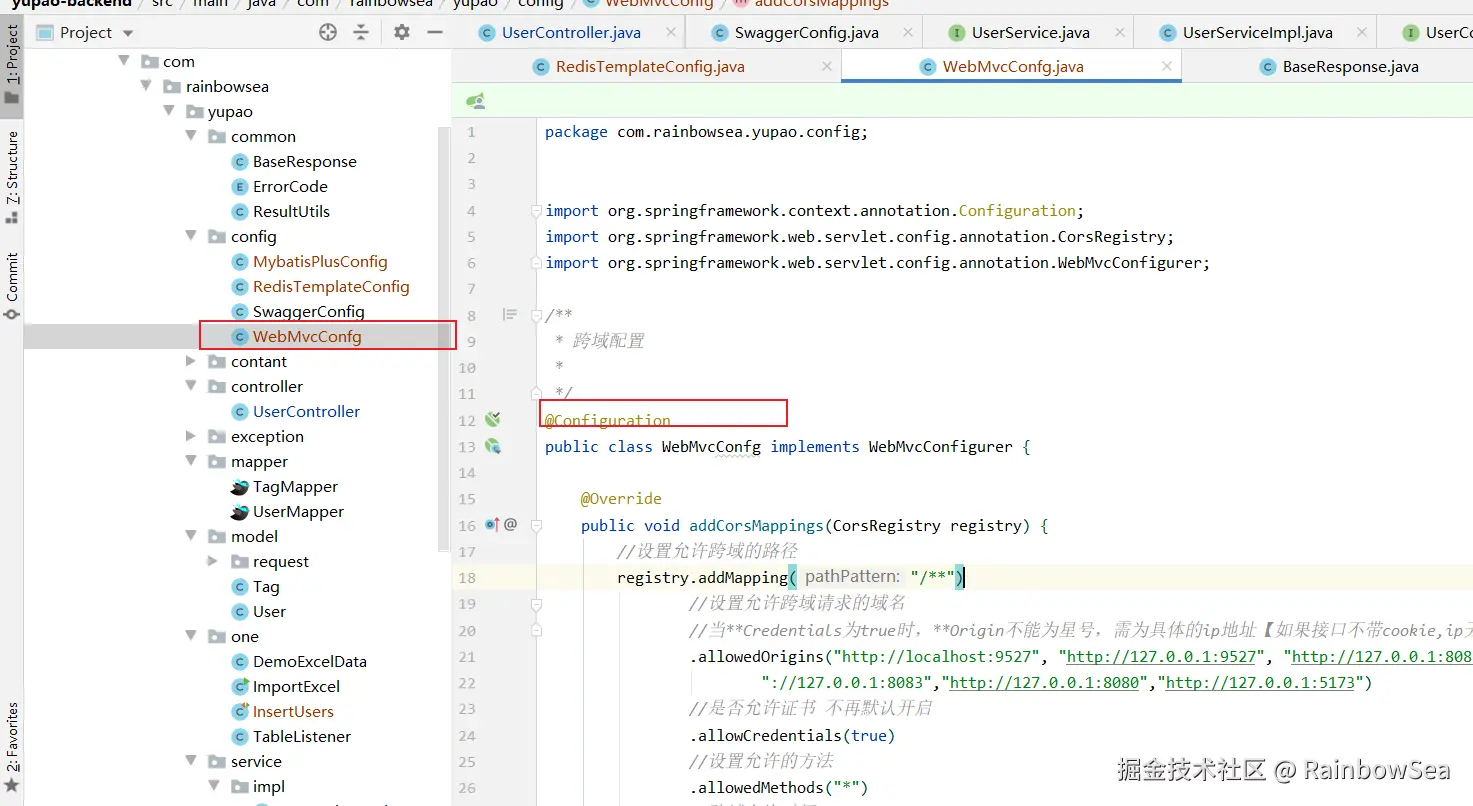1473x806 pixels.
Task: Fold the addCorsMappings method at line 16
Action: coord(537,525)
